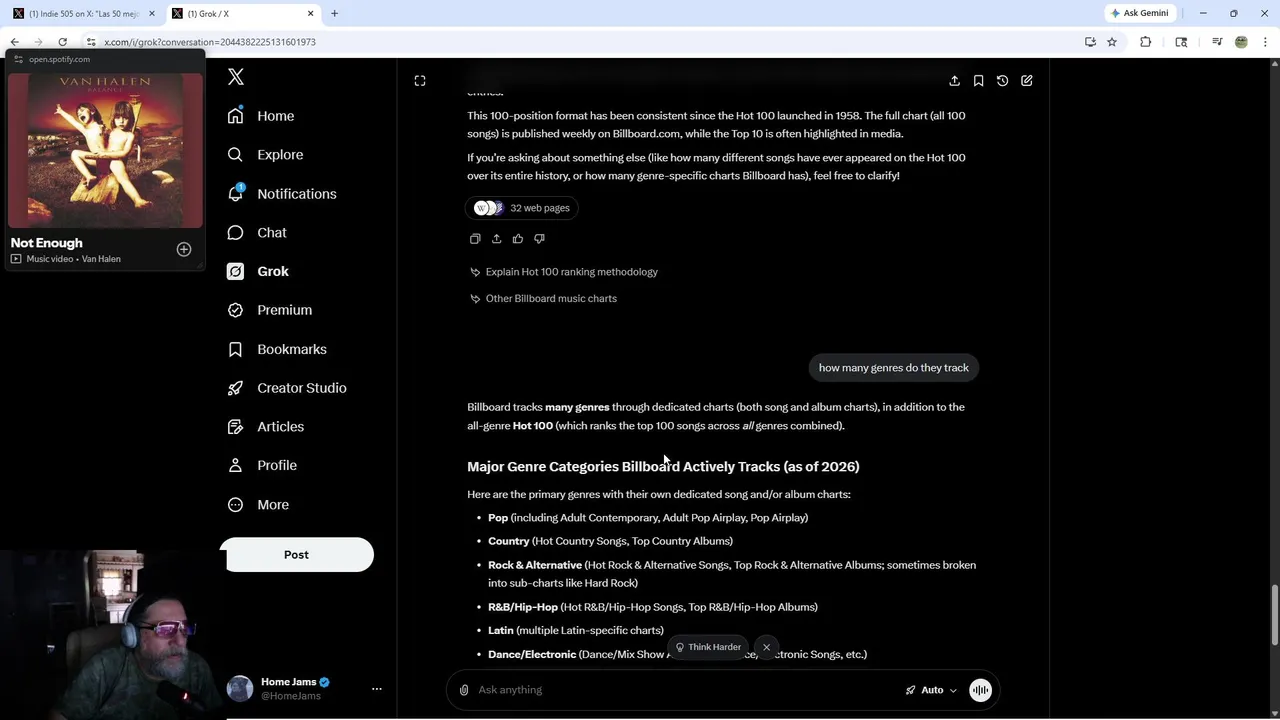
Task: Toggle Grok full screen expand icon
Action: 420,81
